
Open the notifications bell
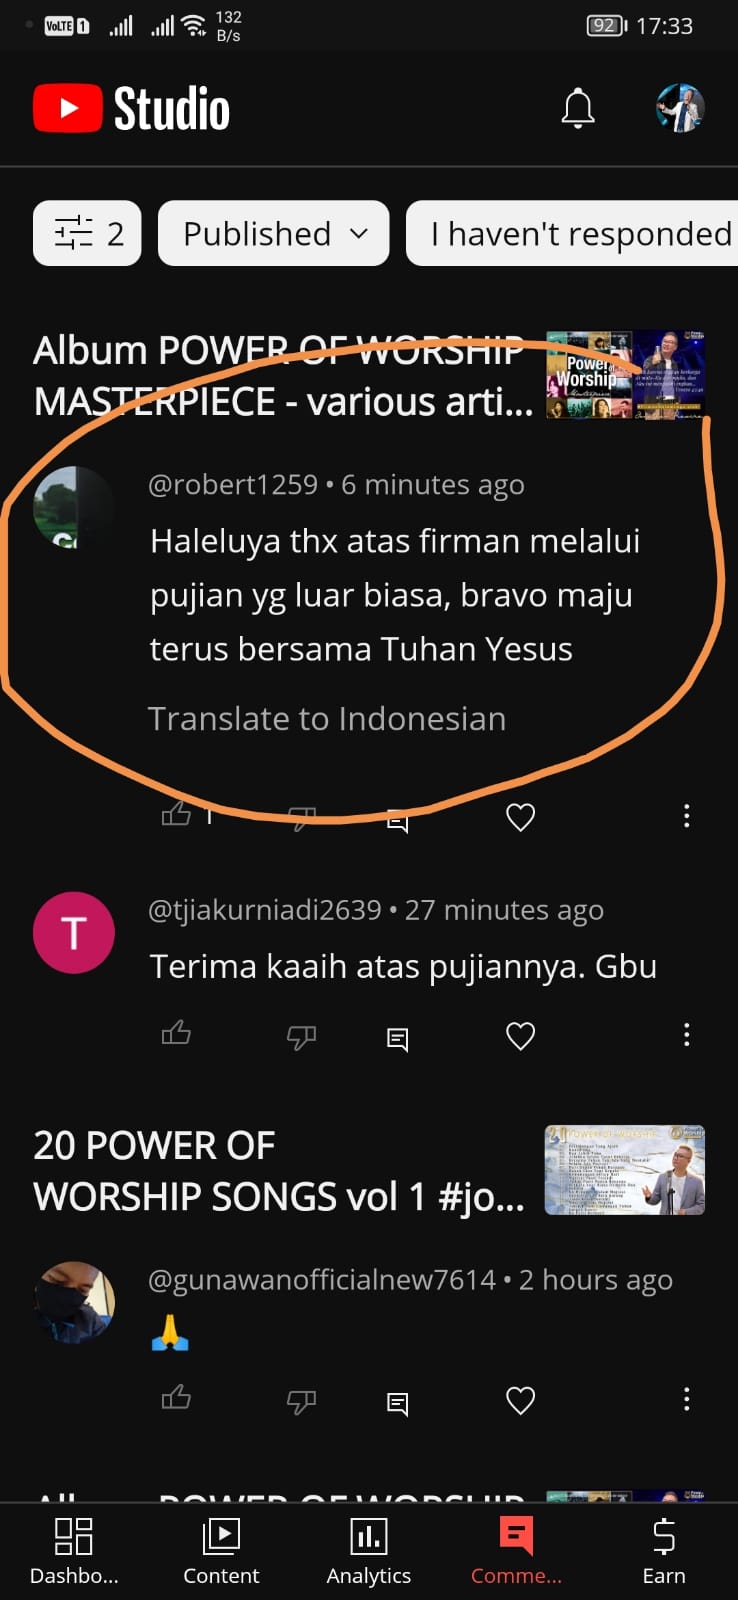click(578, 108)
